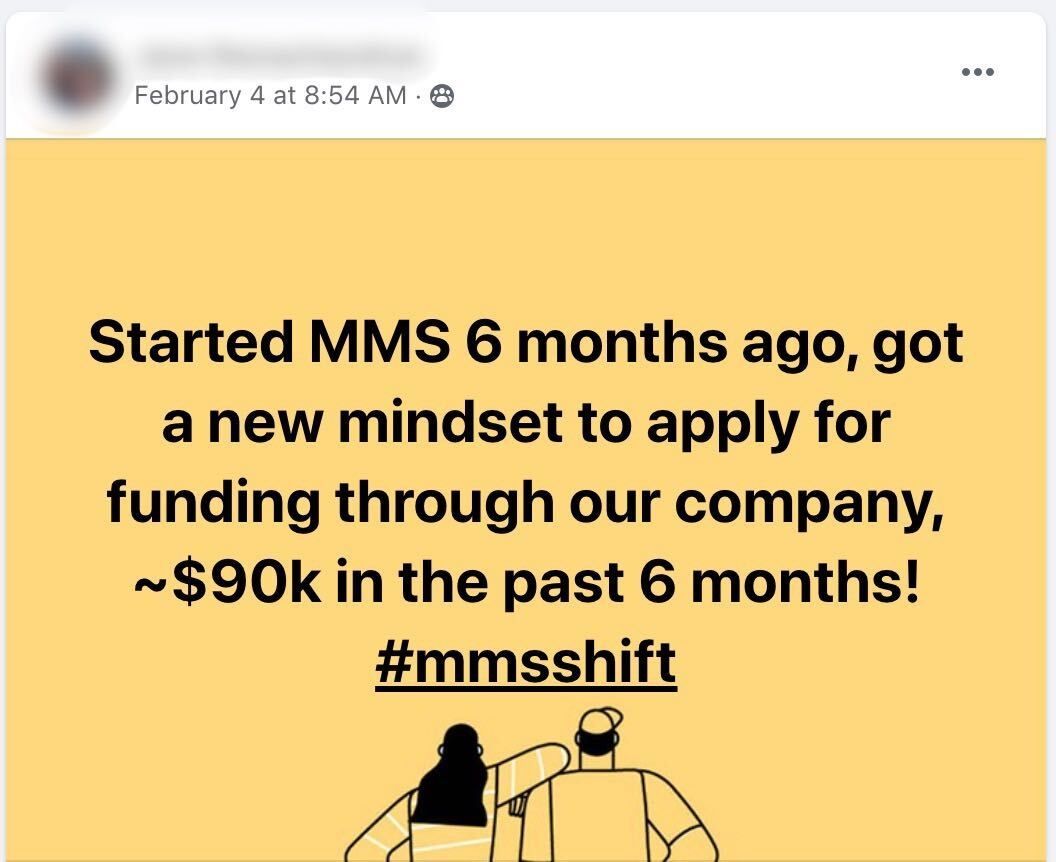Image resolution: width=1056 pixels, height=862 pixels.
Task: Click the "Started MMS 6 months ago" line
Action: tap(526, 343)
